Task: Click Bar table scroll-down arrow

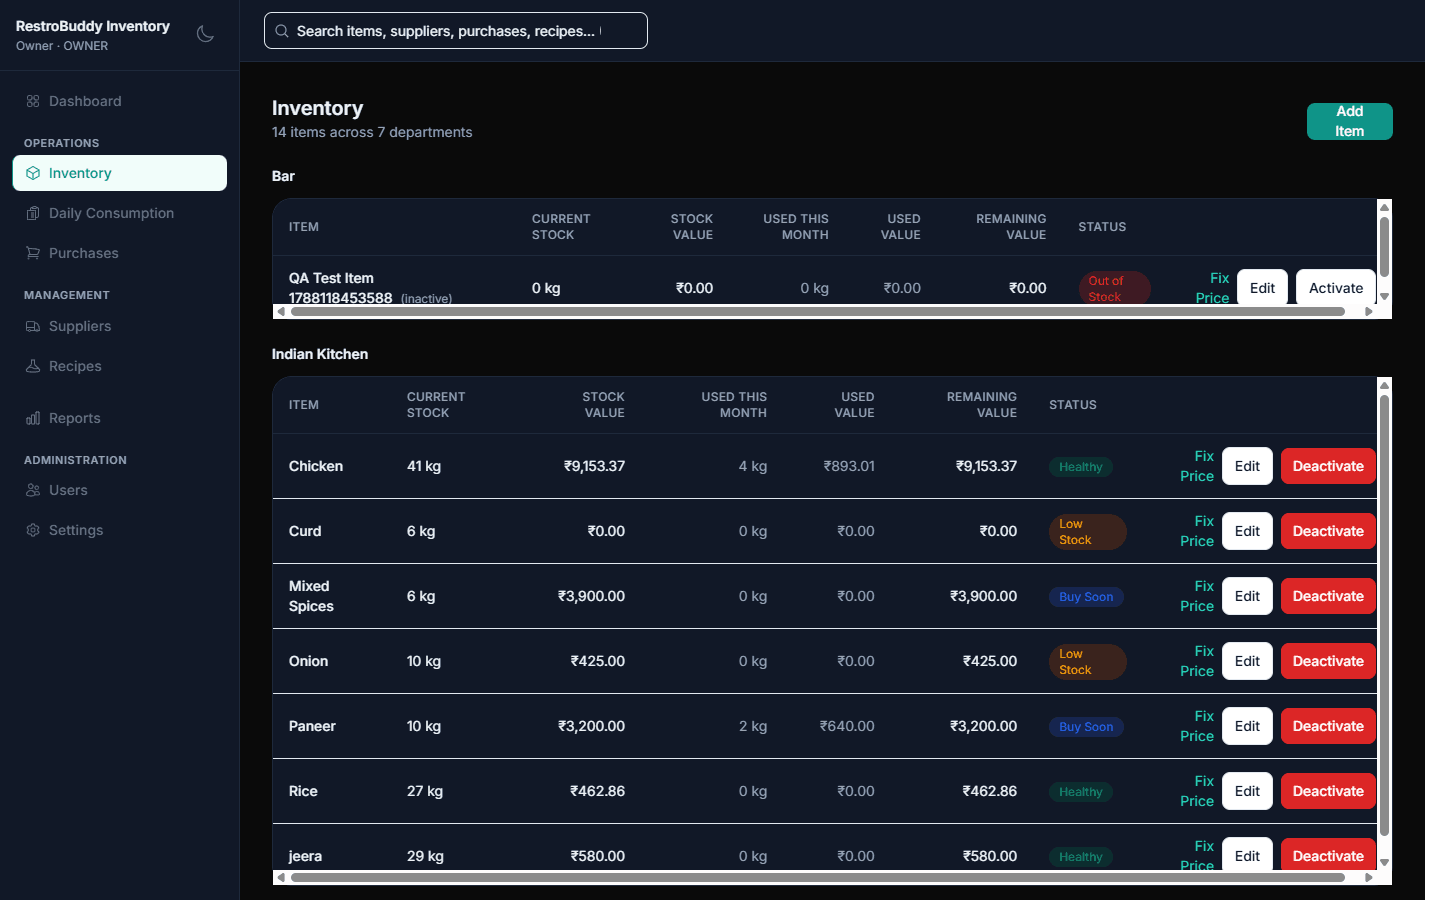Action: pyautogui.click(x=1384, y=296)
